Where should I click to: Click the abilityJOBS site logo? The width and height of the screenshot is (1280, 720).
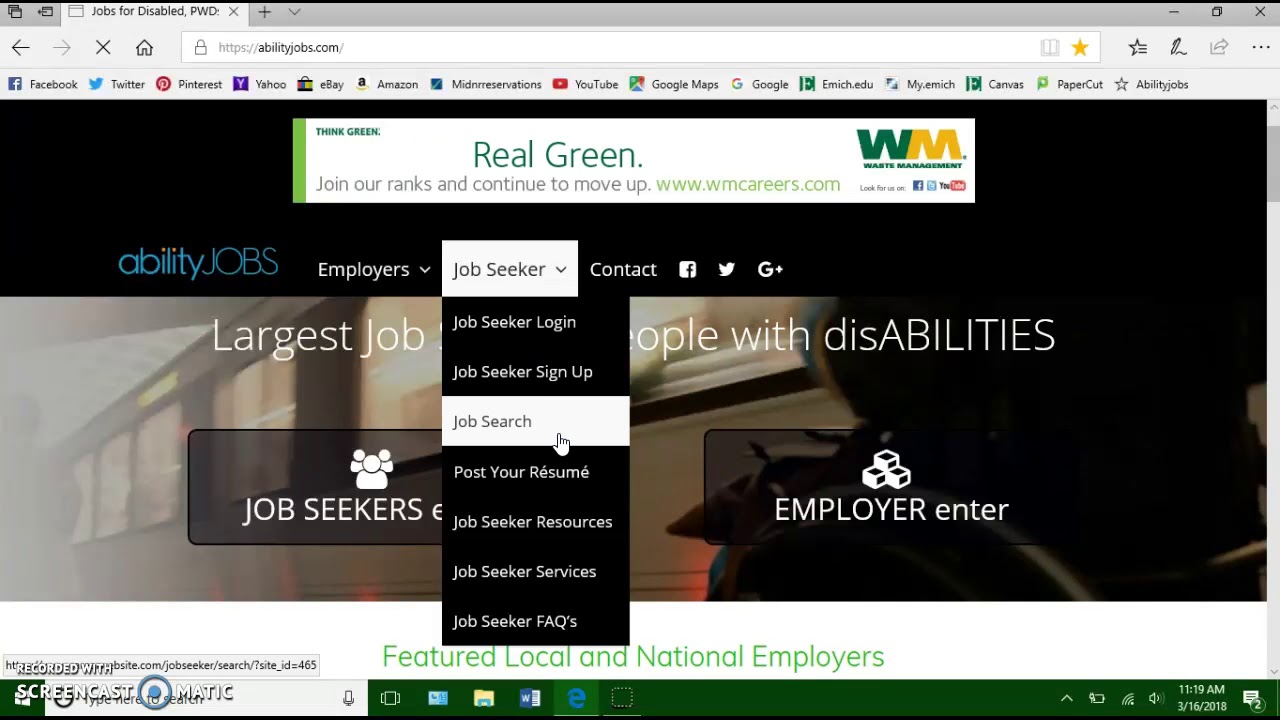pyautogui.click(x=198, y=264)
